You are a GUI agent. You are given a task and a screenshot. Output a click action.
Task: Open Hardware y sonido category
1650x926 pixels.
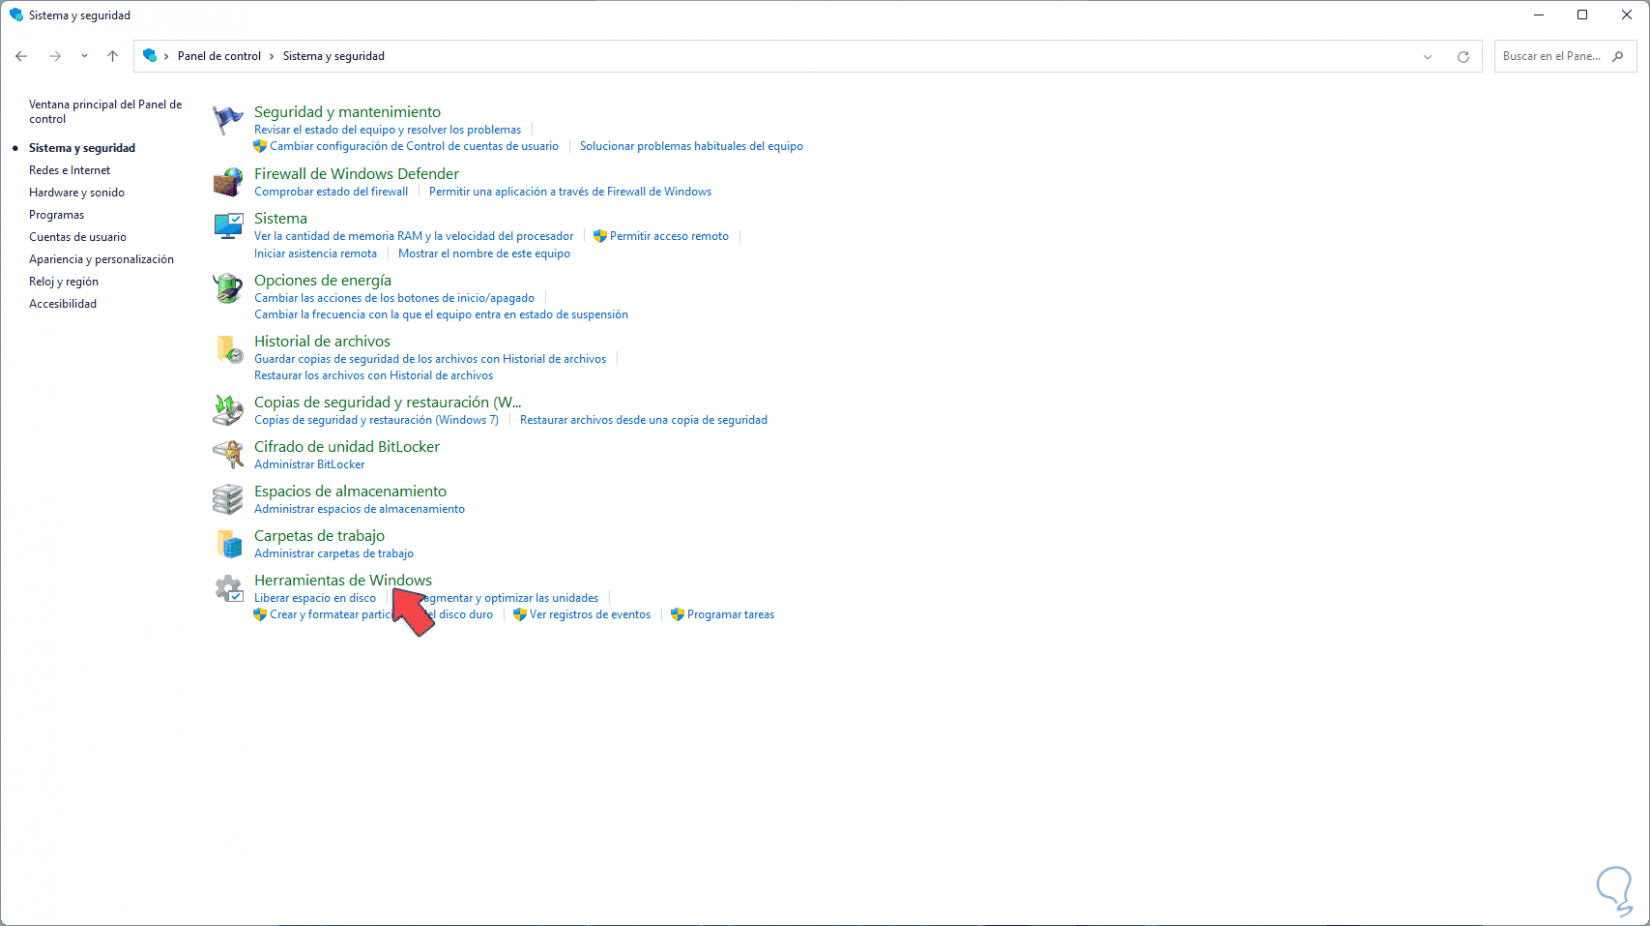[x=77, y=192]
